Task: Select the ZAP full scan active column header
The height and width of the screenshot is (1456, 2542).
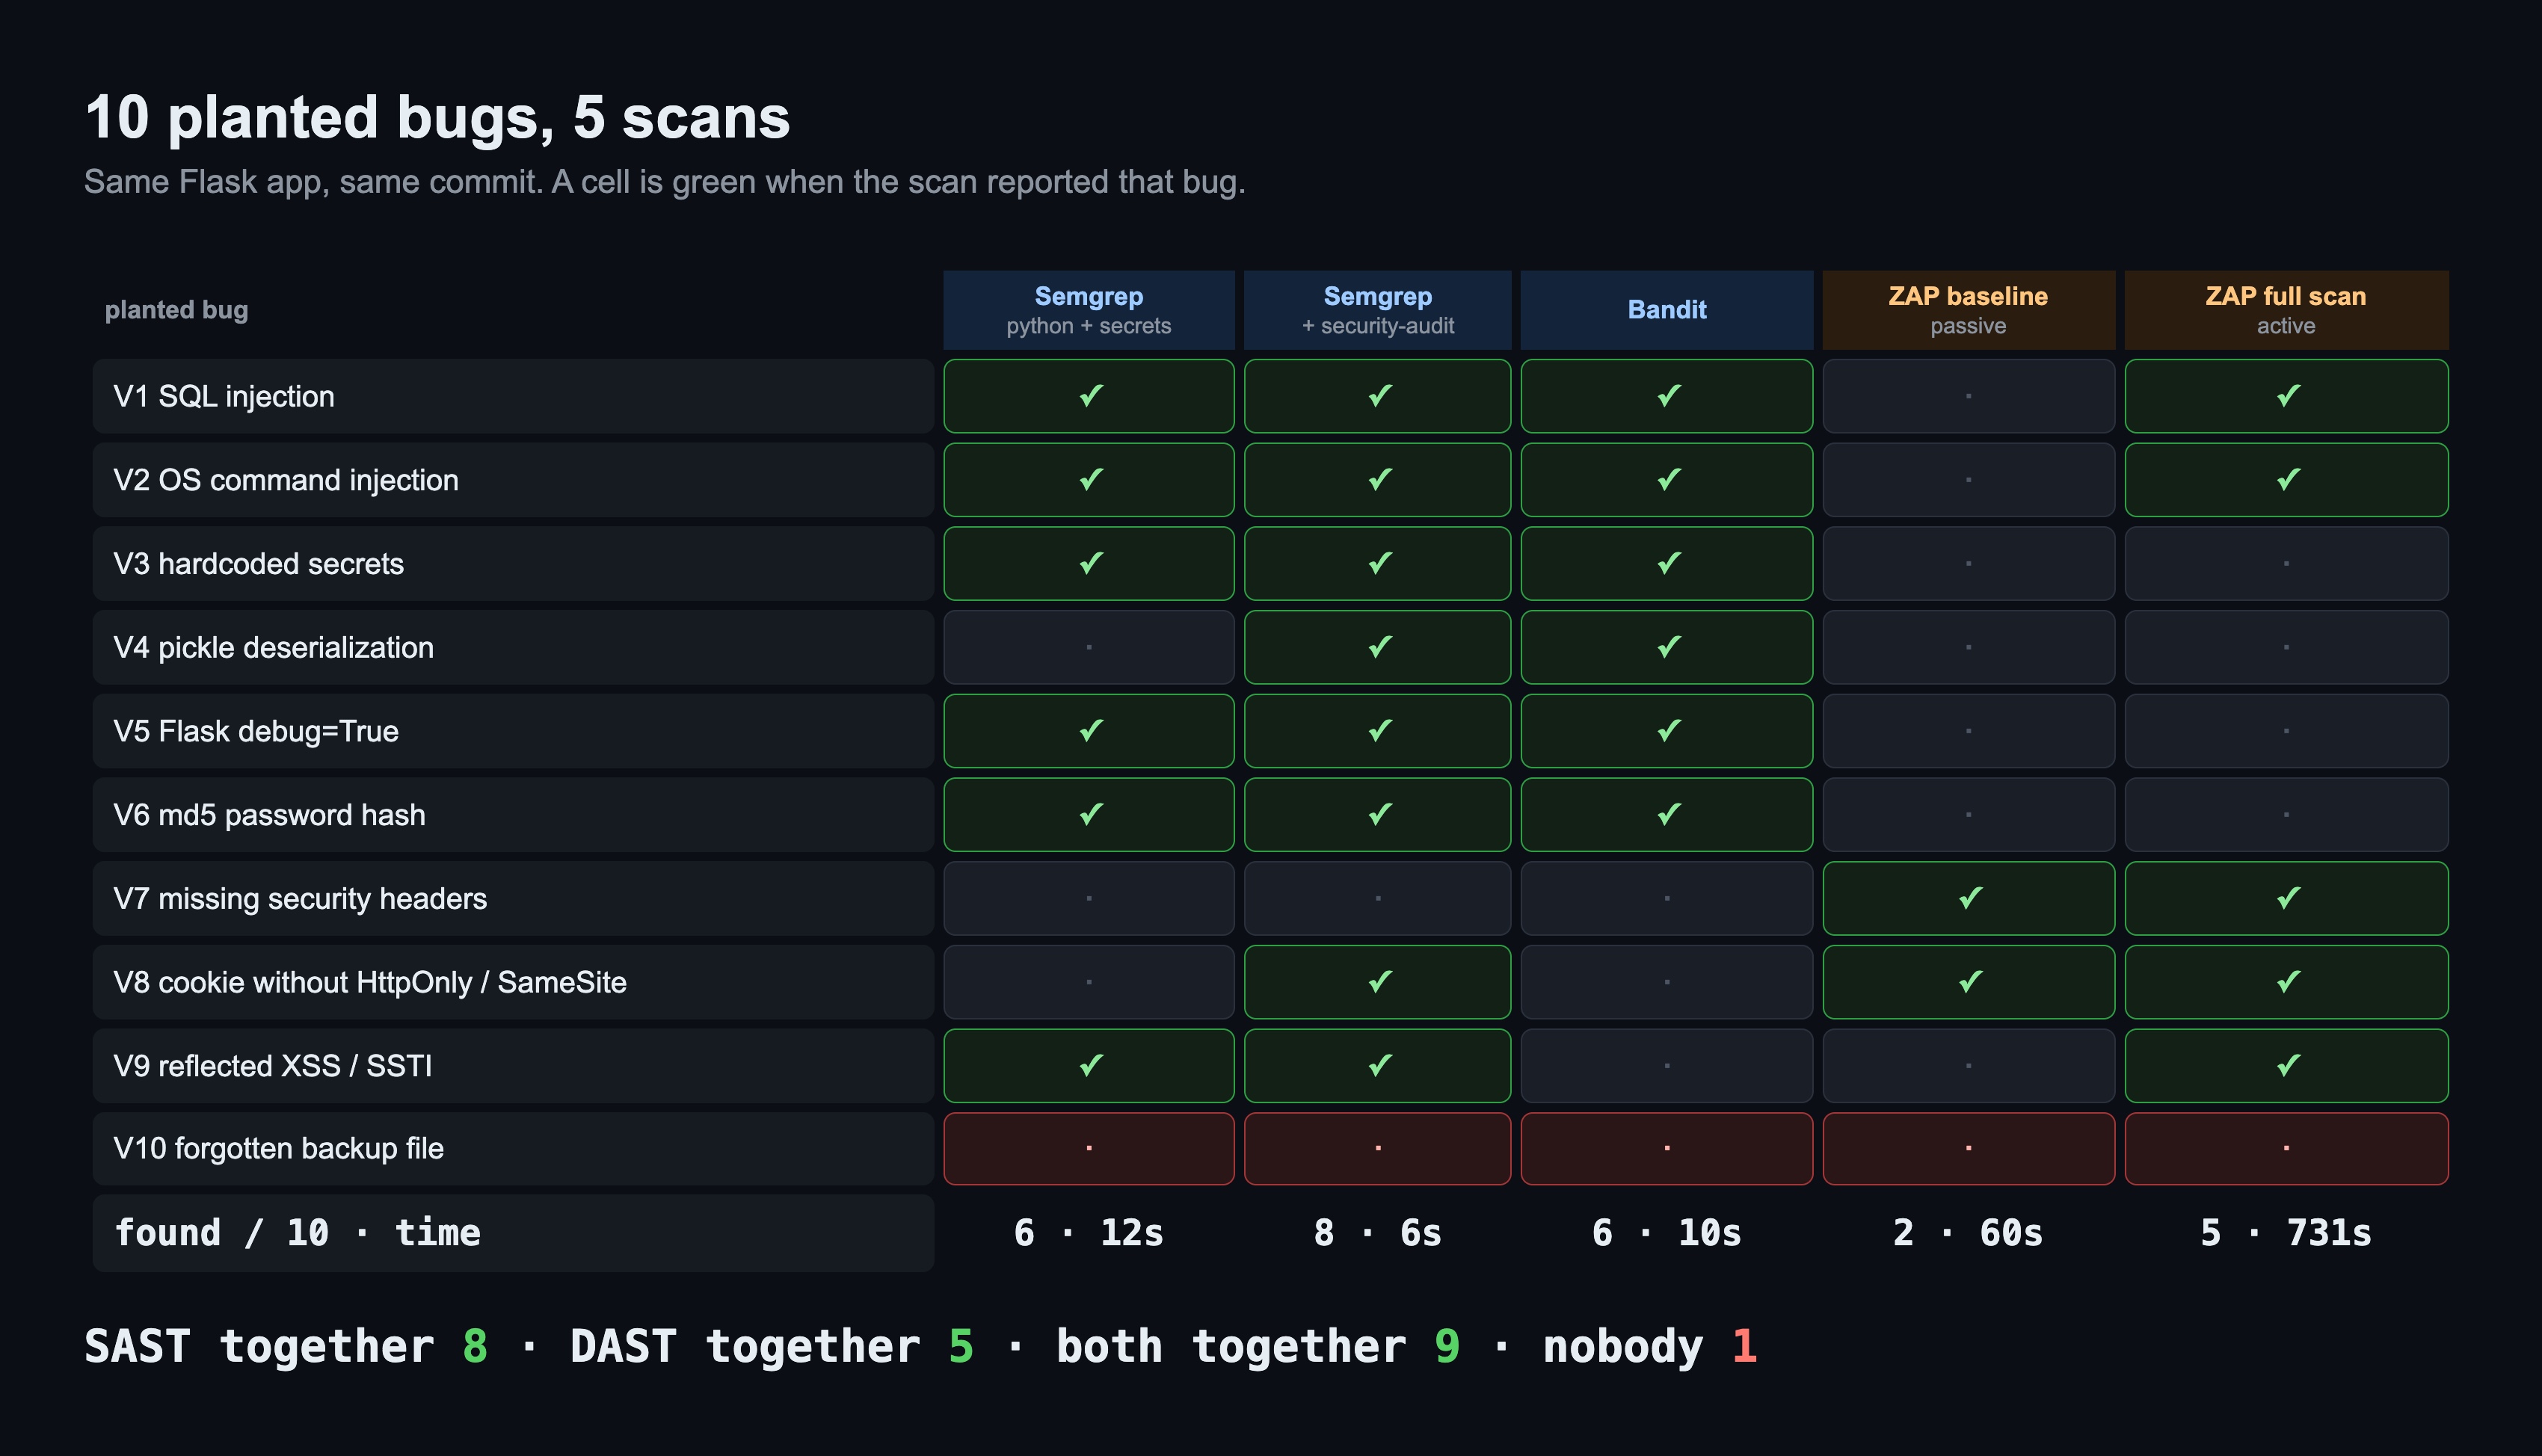Action: pos(2287,310)
